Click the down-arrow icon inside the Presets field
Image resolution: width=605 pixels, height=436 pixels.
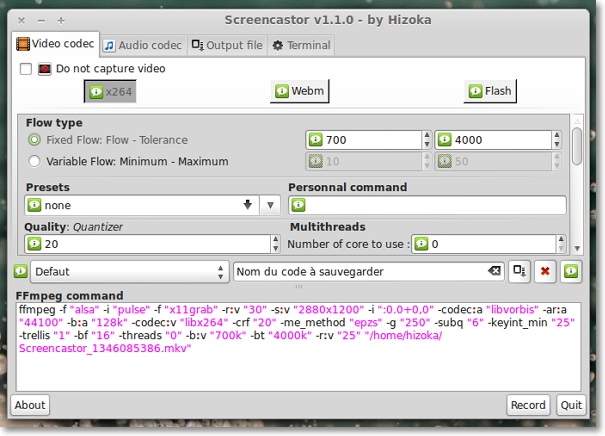coord(248,204)
